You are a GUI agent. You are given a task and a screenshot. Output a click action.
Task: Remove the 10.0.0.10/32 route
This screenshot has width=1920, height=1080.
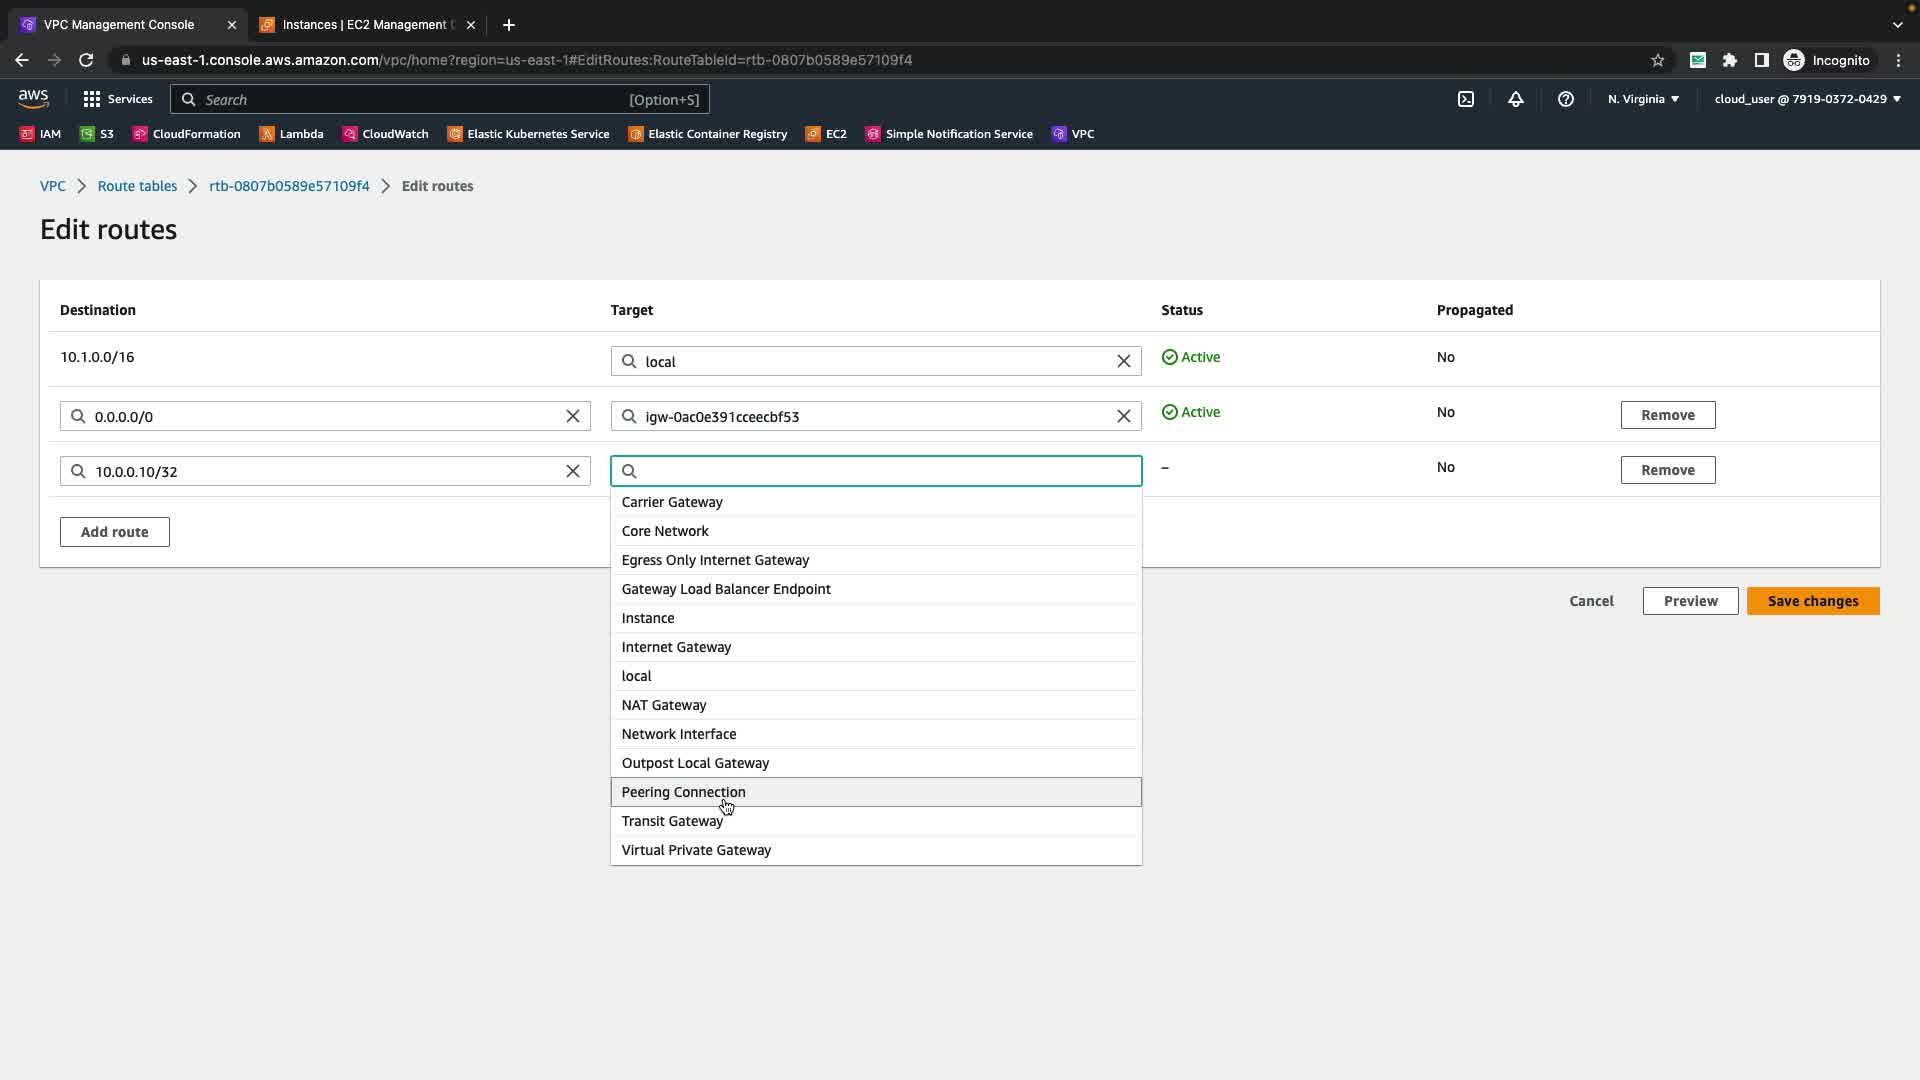click(x=1667, y=470)
